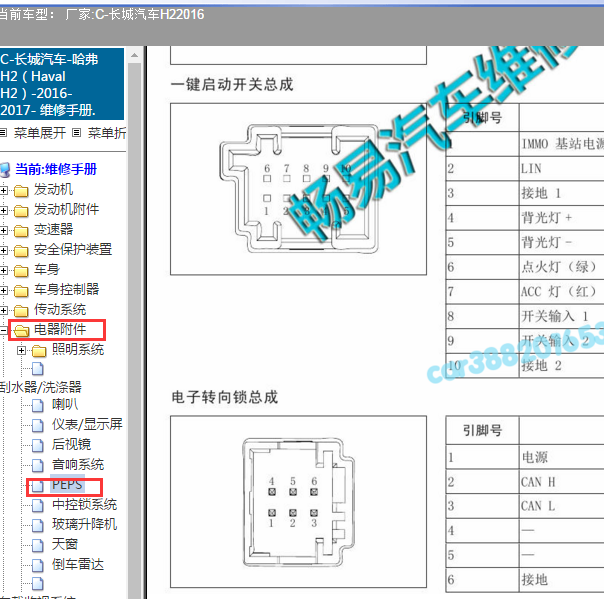Expand the 车身控制器 tree node

click(x=3, y=290)
